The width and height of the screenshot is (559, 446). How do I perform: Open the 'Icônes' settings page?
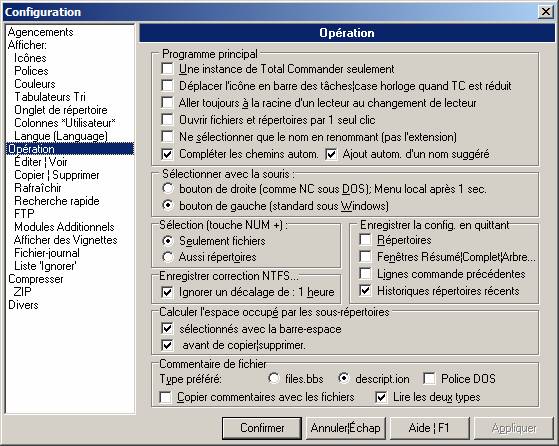[x=30, y=58]
